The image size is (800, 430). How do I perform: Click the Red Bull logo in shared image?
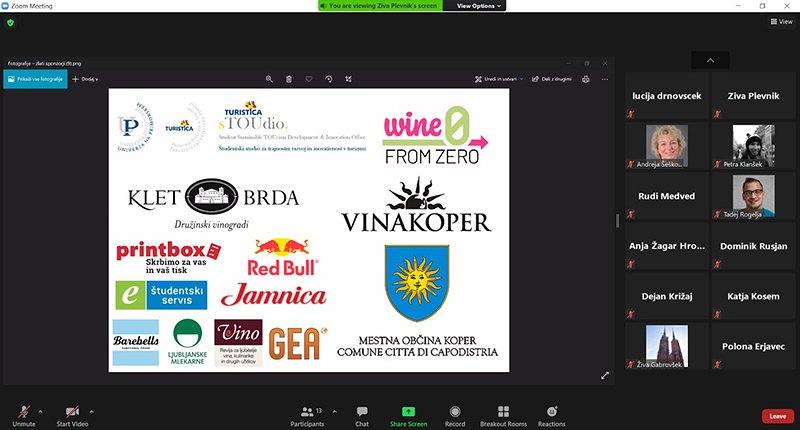coord(283,258)
